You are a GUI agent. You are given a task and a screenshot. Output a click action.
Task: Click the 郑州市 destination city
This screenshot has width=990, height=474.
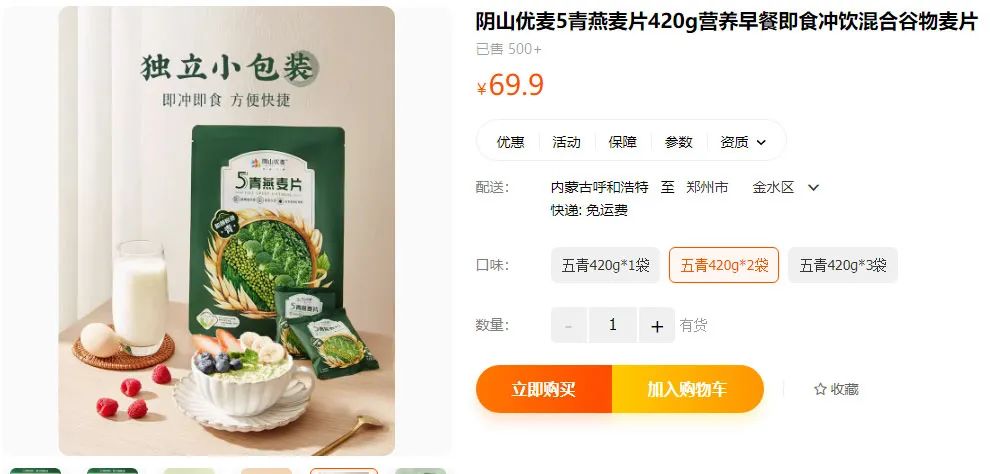707,187
